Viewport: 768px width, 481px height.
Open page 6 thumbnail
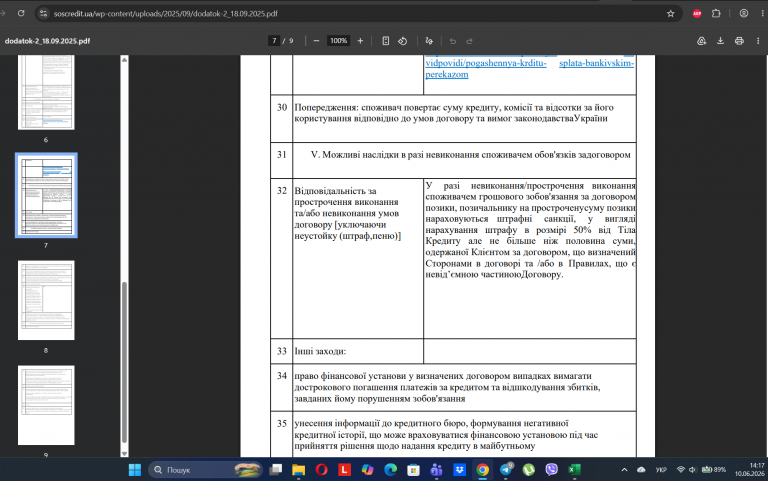click(46, 93)
